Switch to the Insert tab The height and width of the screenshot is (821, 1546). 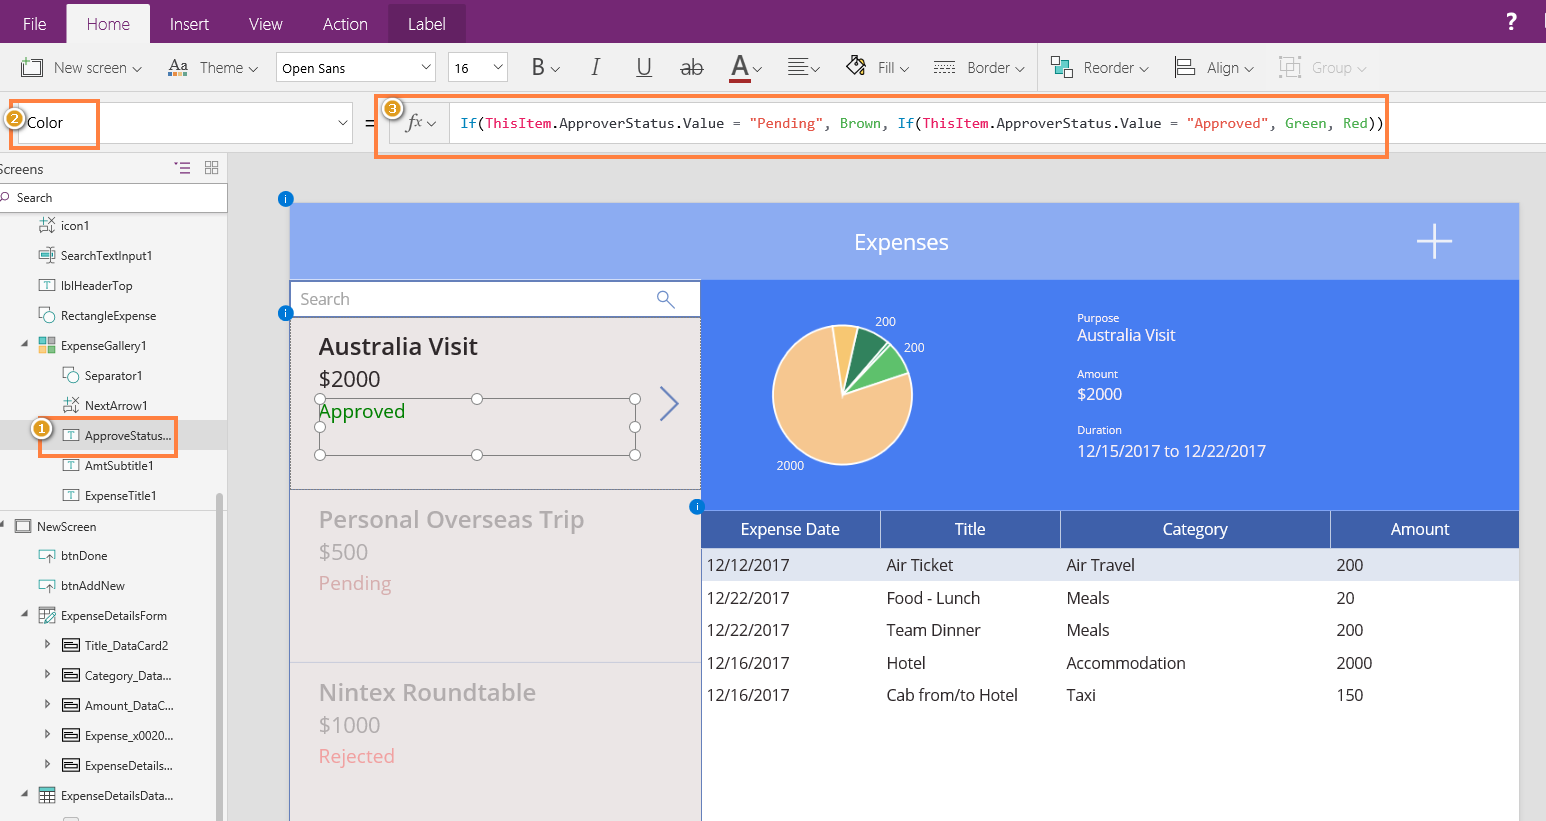coord(189,22)
